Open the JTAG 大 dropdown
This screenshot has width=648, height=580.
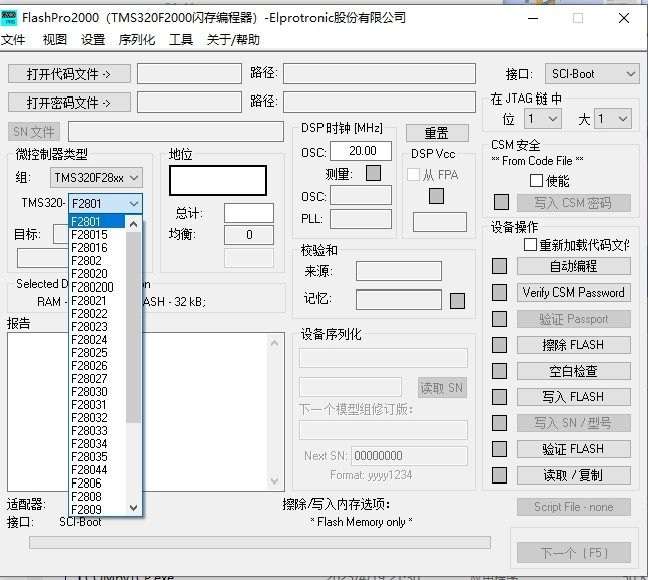pyautogui.click(x=613, y=119)
